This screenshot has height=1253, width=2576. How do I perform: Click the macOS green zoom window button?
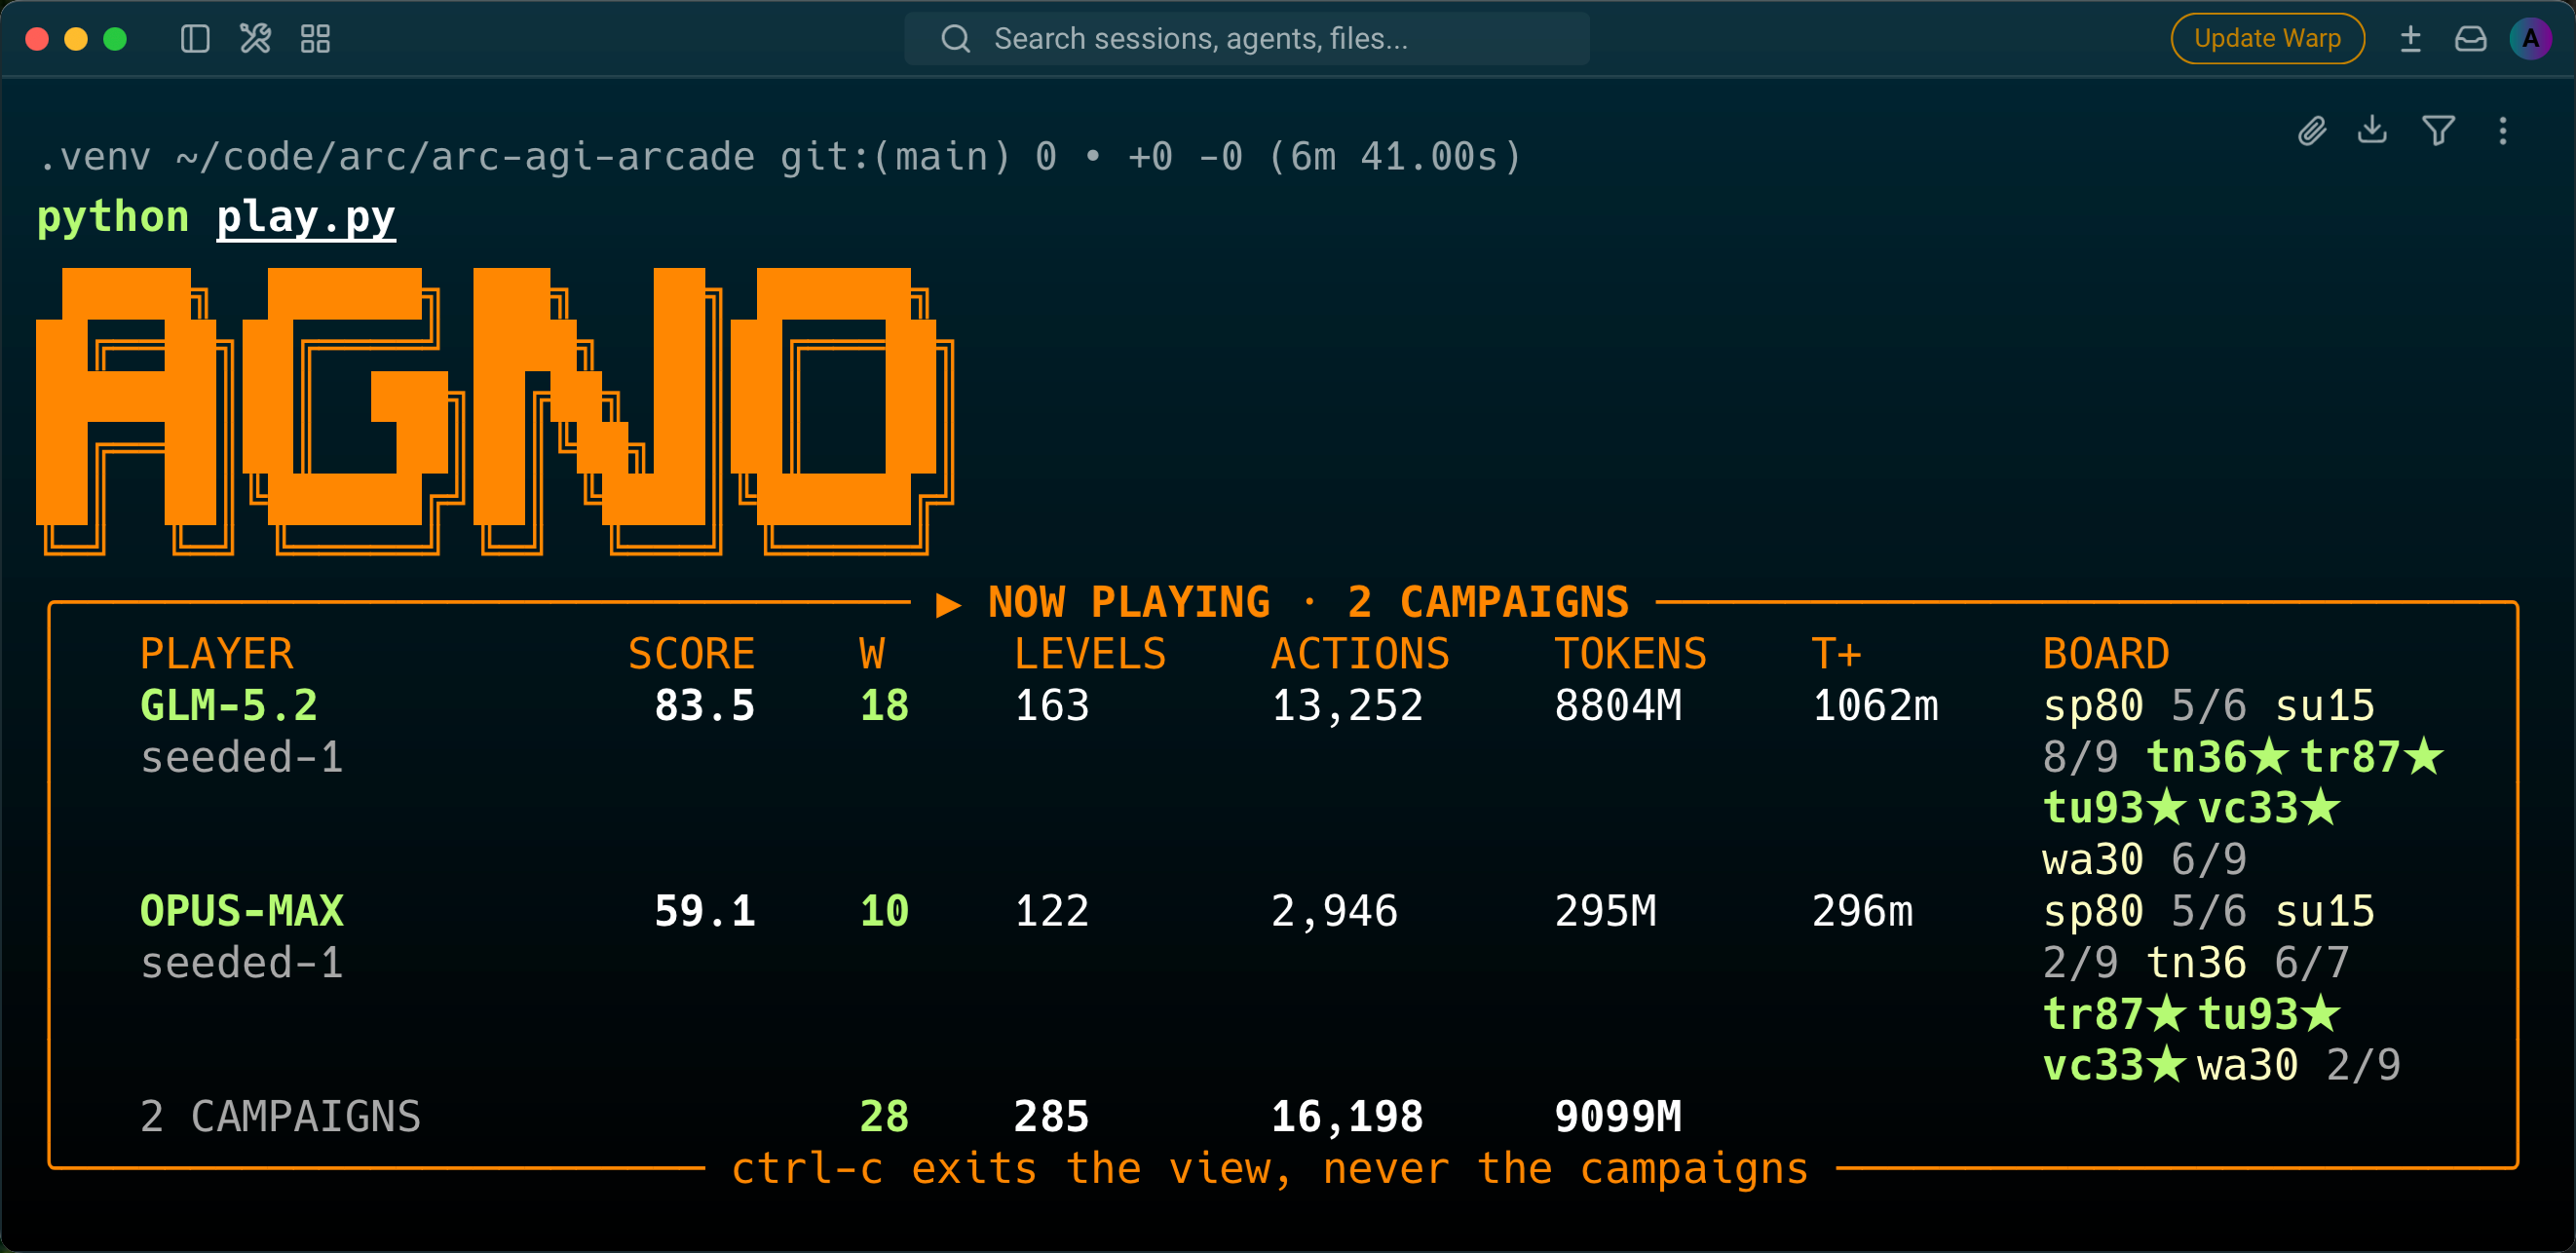pos(115,39)
